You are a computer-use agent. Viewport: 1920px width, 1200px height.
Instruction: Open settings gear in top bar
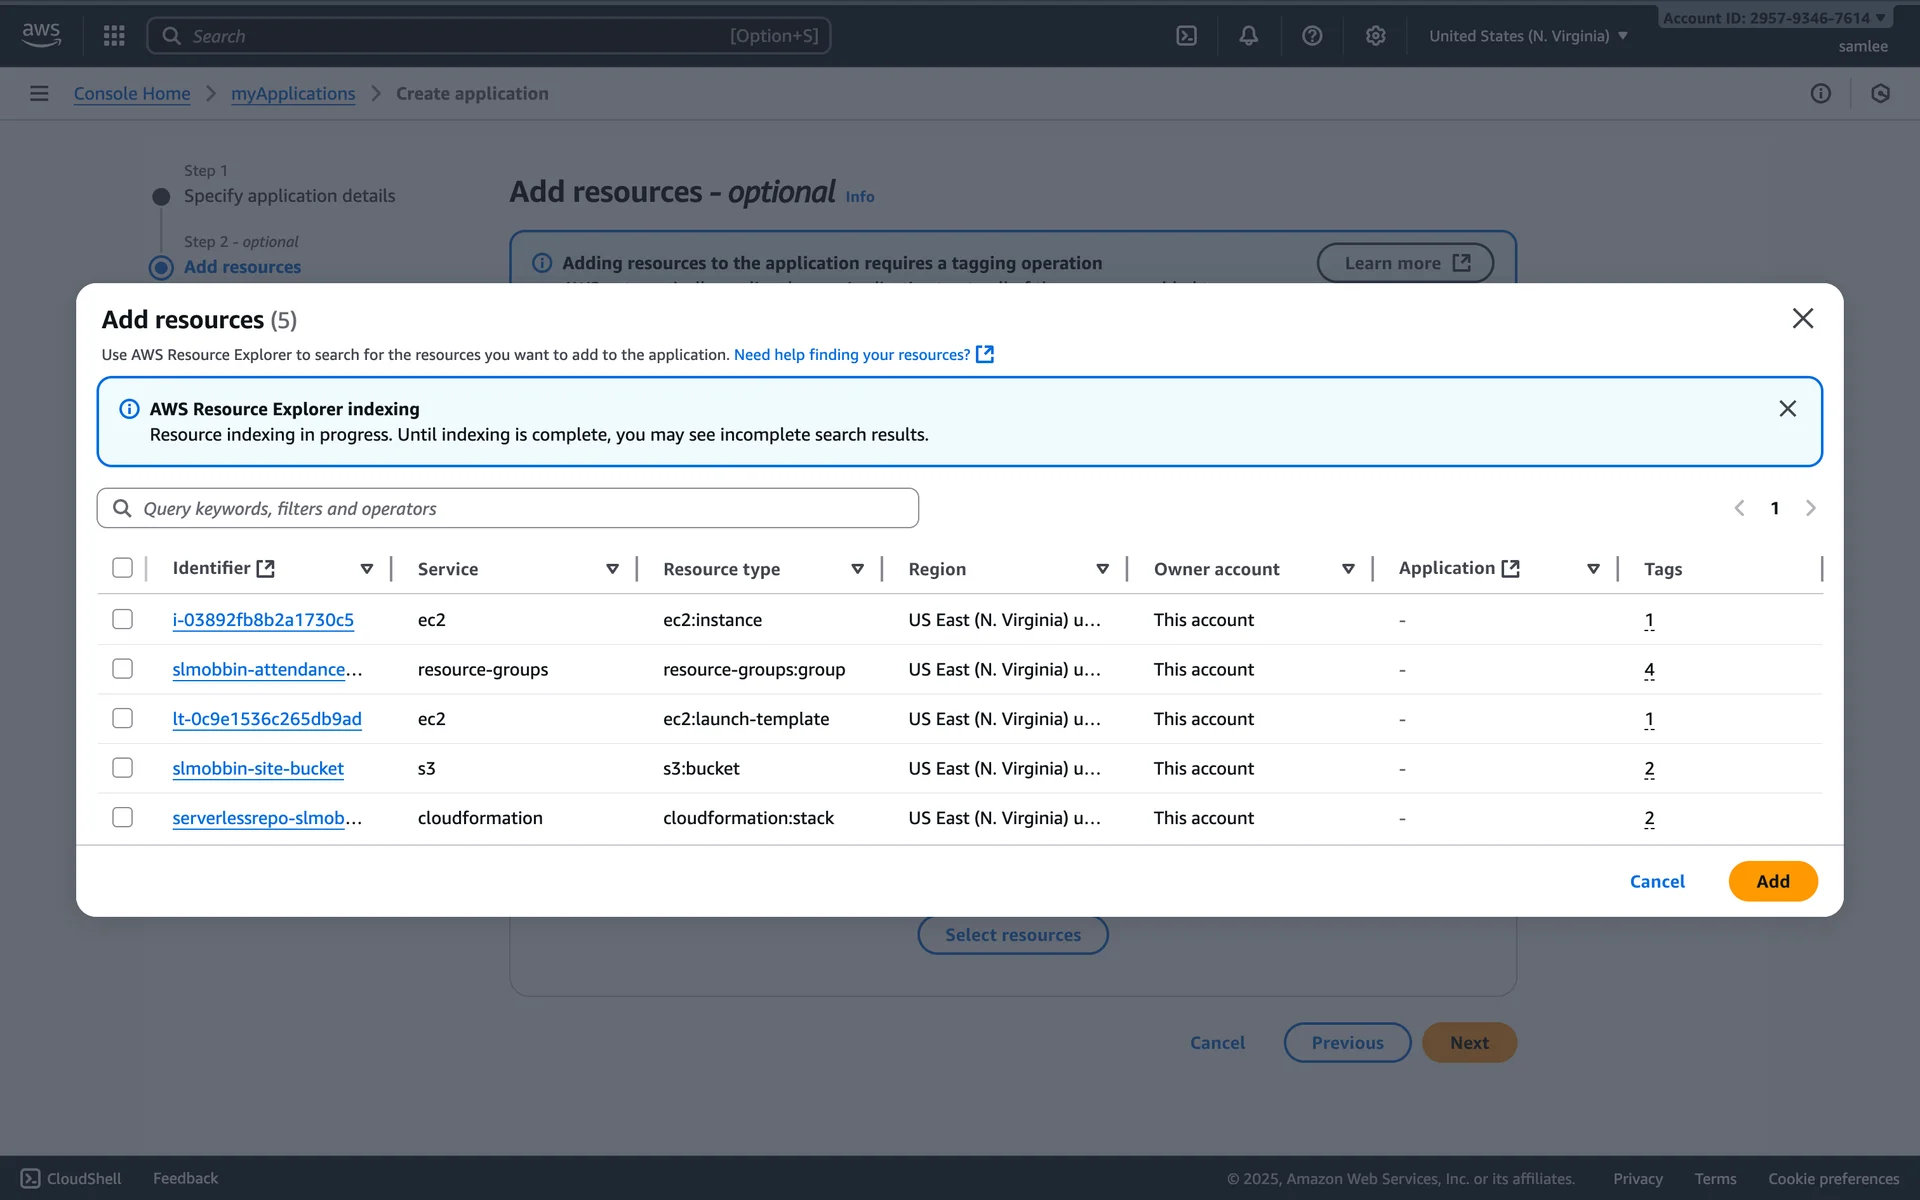[x=1375, y=36]
